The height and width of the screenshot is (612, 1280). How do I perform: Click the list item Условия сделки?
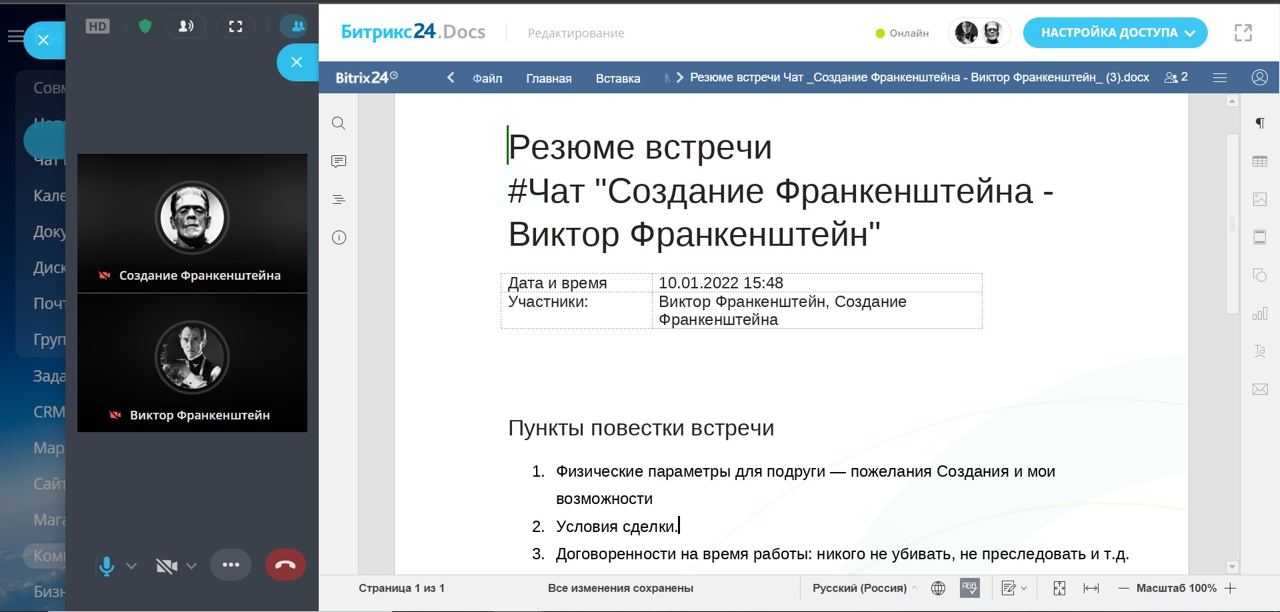(616, 526)
